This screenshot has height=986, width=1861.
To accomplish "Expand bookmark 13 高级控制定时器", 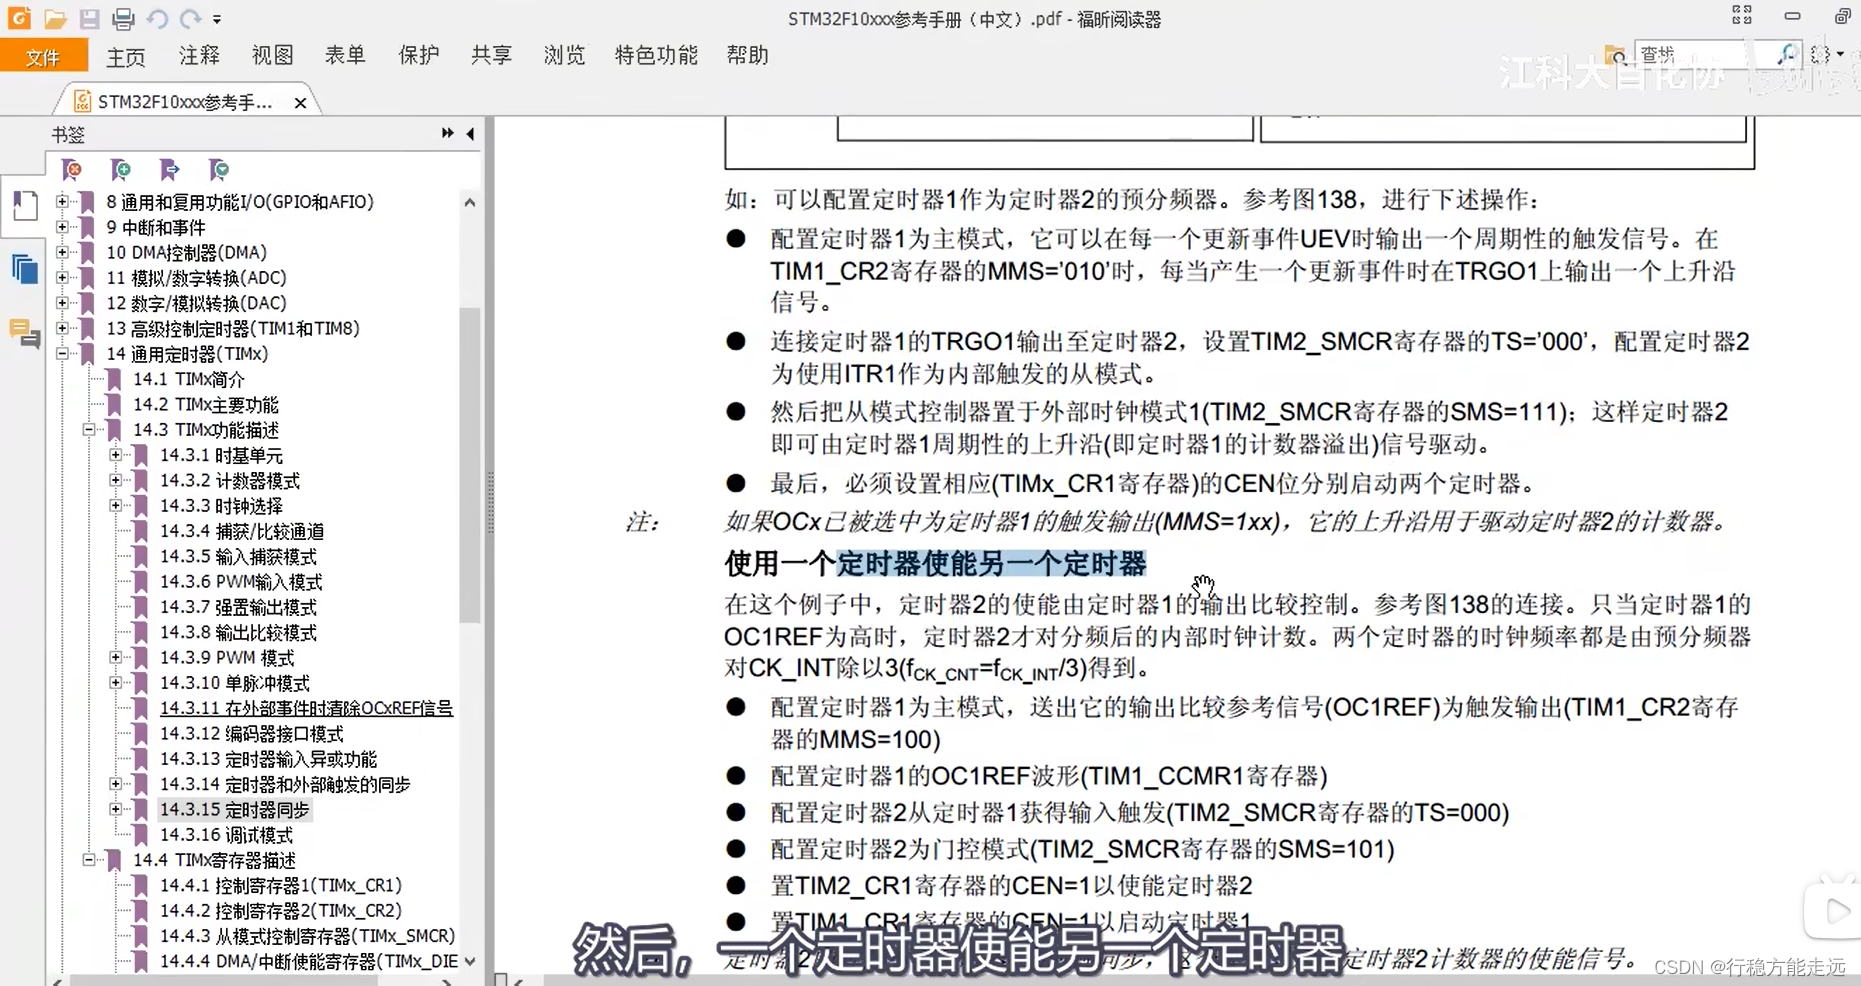I will [x=62, y=328].
